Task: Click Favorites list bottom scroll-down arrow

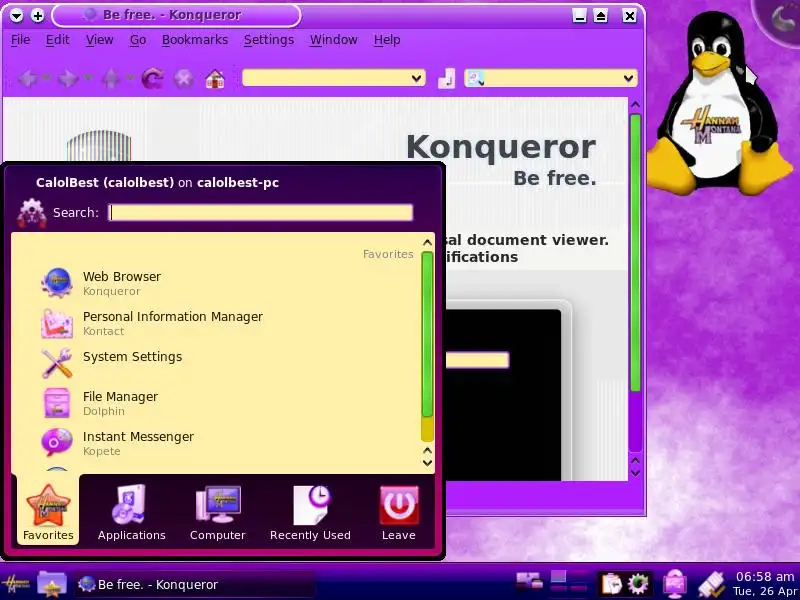Action: (x=428, y=463)
